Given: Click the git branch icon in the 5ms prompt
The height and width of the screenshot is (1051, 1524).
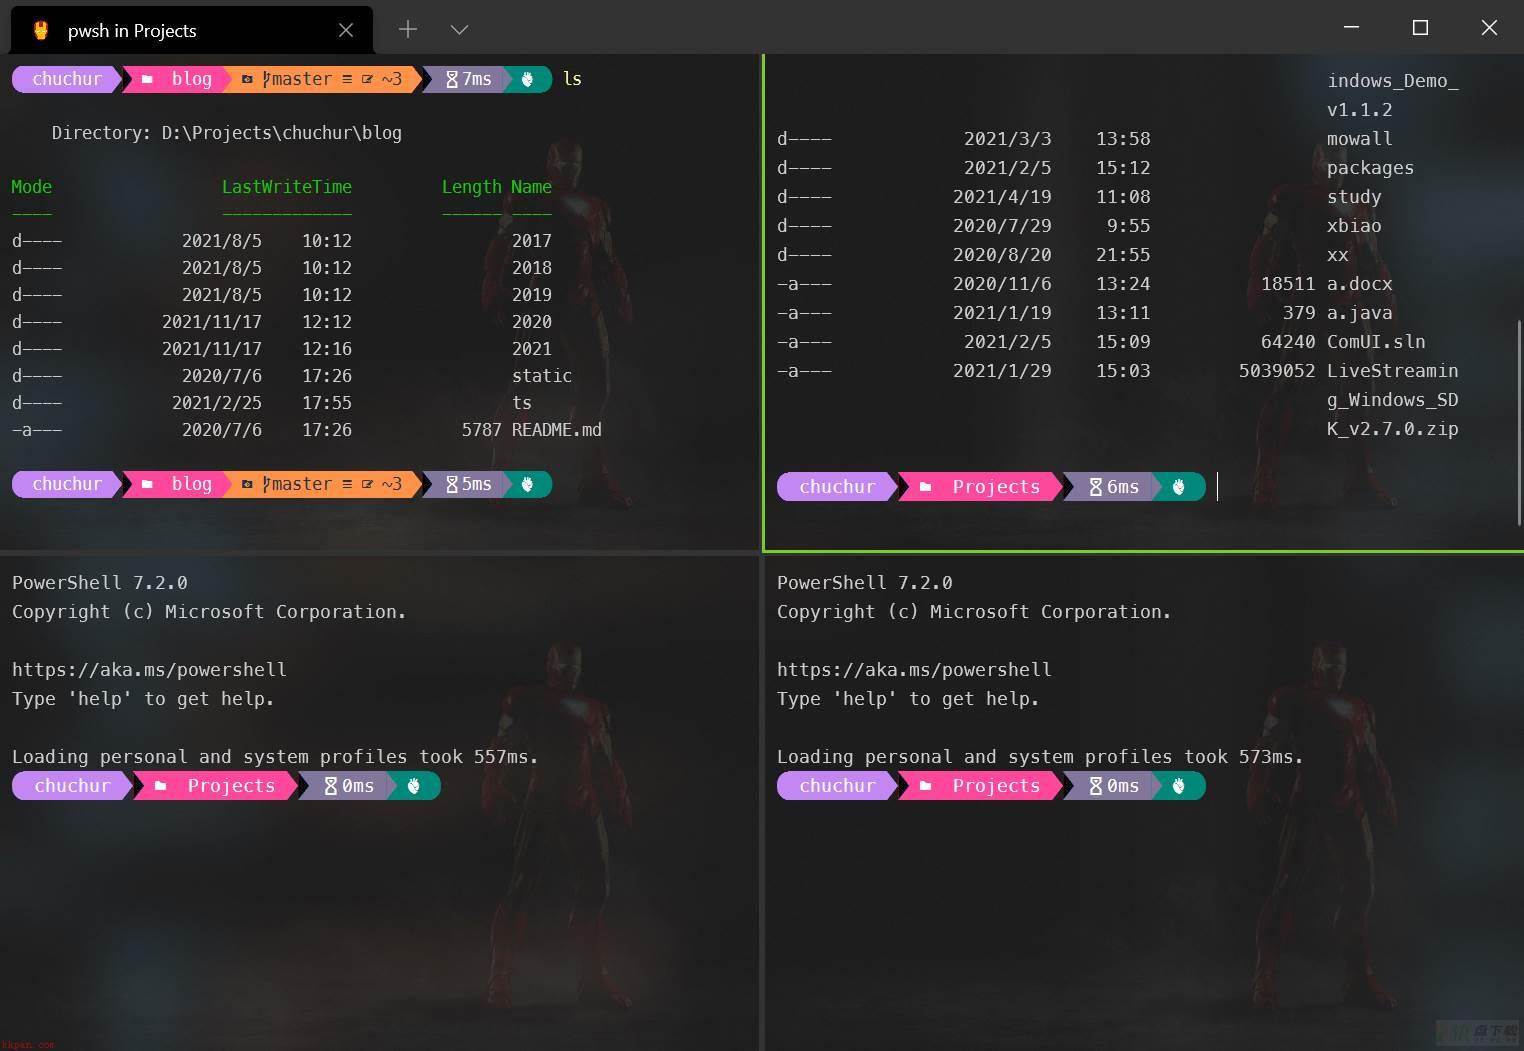Looking at the screenshot, I should pyautogui.click(x=266, y=484).
